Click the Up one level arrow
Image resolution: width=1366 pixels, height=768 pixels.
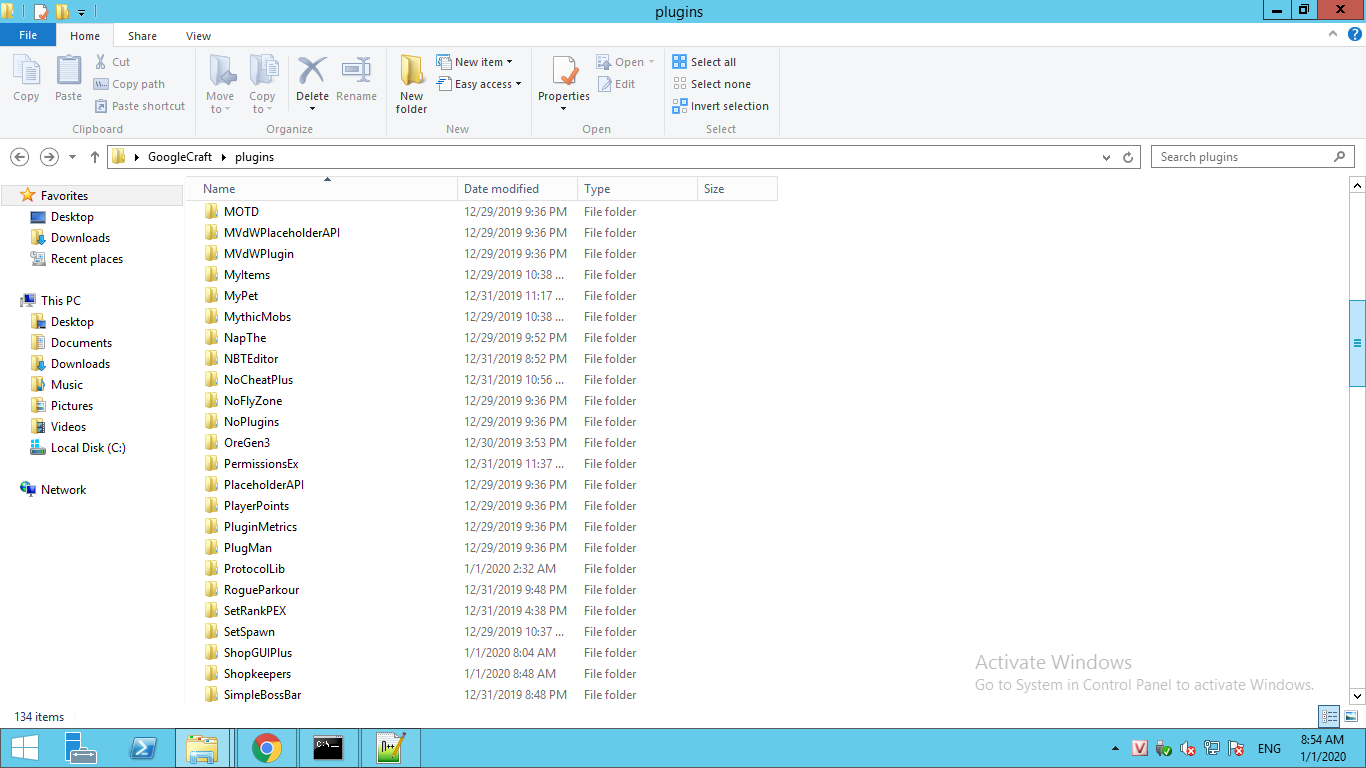click(x=95, y=157)
